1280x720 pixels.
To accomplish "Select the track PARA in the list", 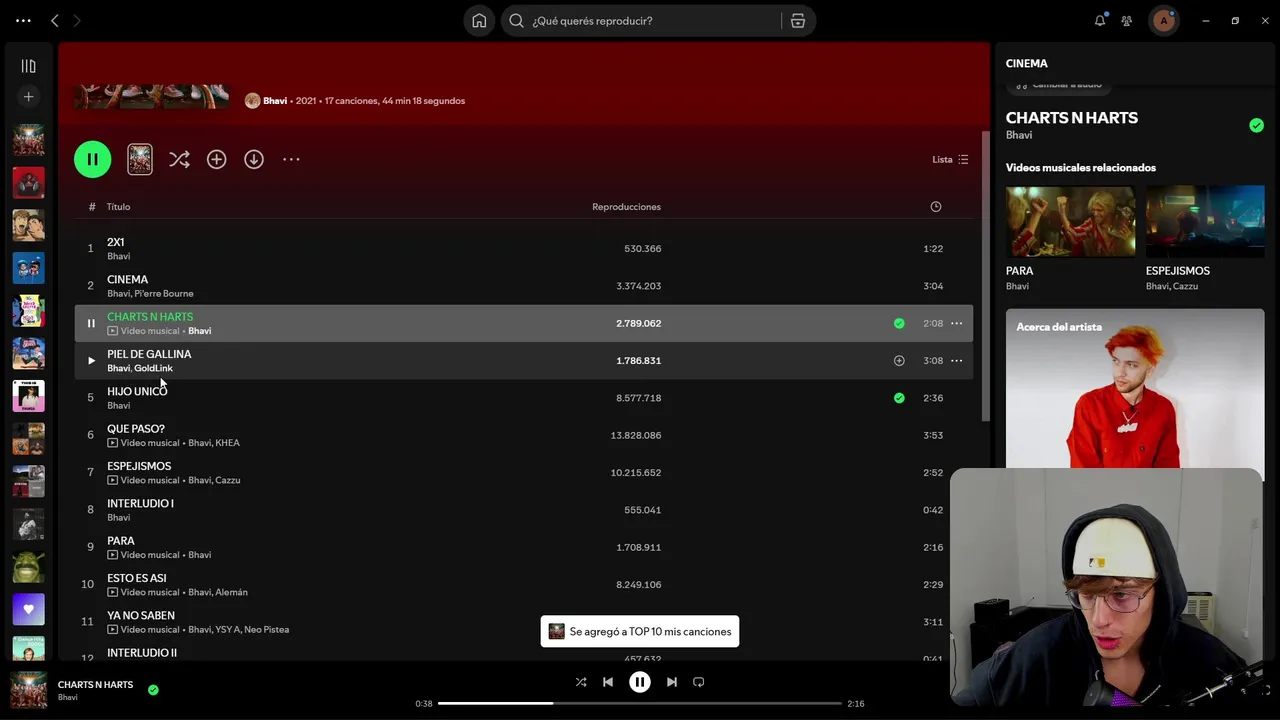I will point(523,547).
